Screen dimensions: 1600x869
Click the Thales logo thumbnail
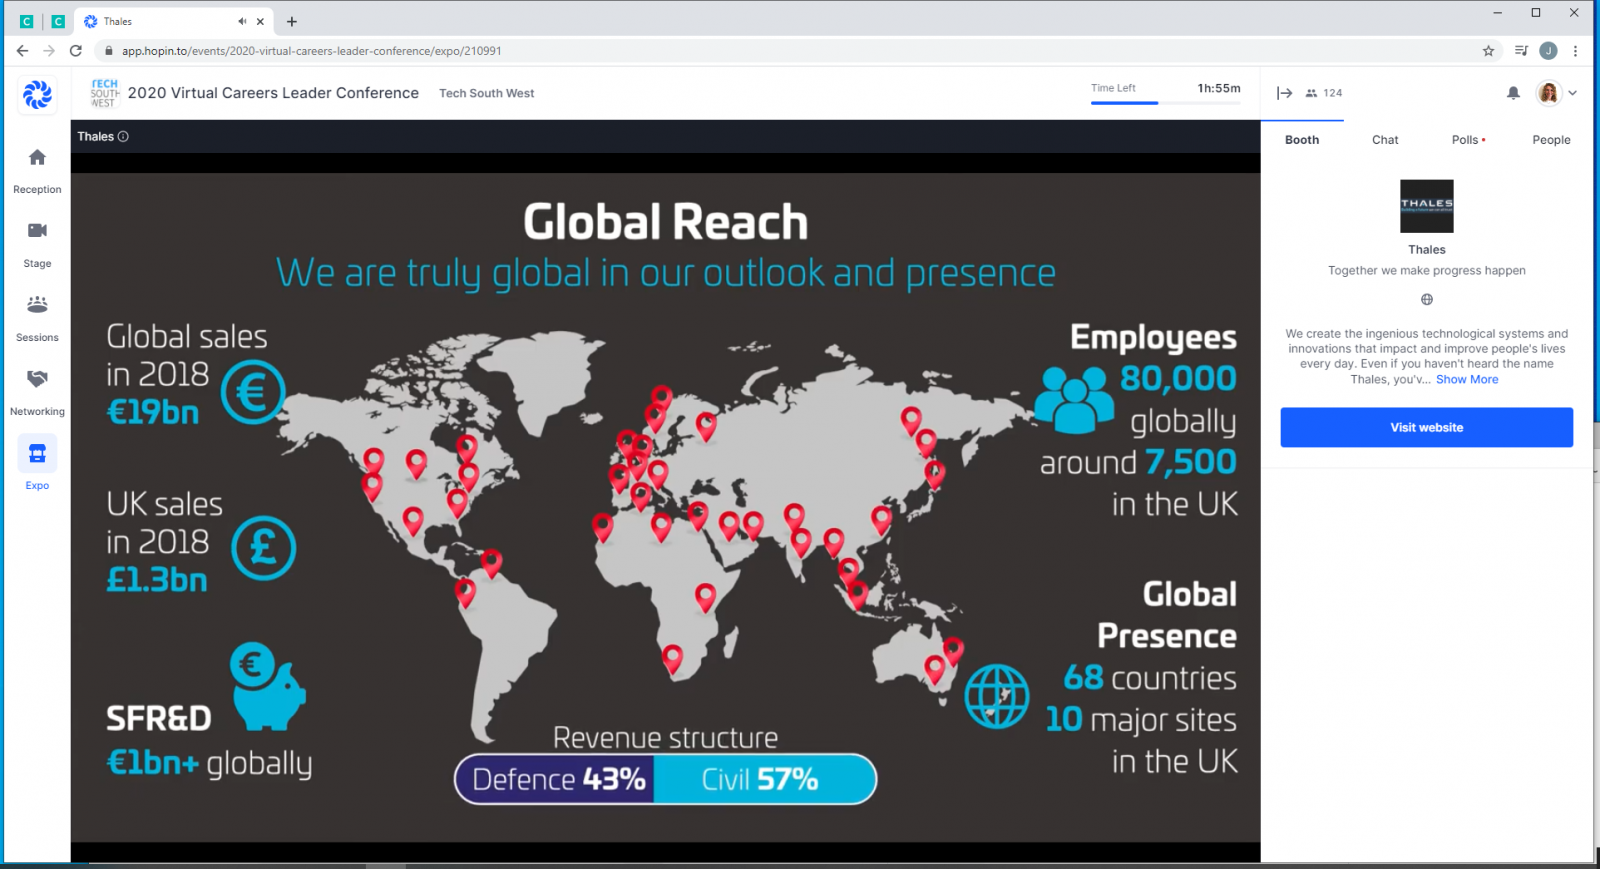coord(1427,206)
